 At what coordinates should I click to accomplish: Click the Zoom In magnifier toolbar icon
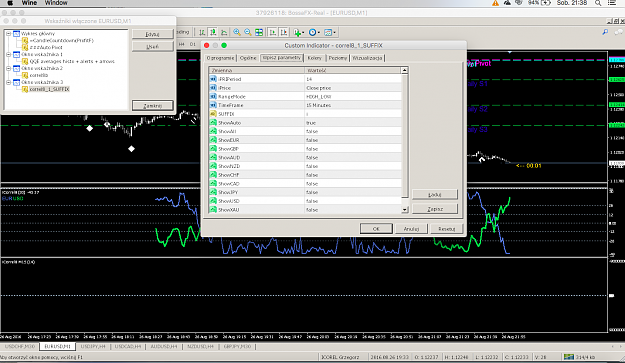click(x=237, y=32)
